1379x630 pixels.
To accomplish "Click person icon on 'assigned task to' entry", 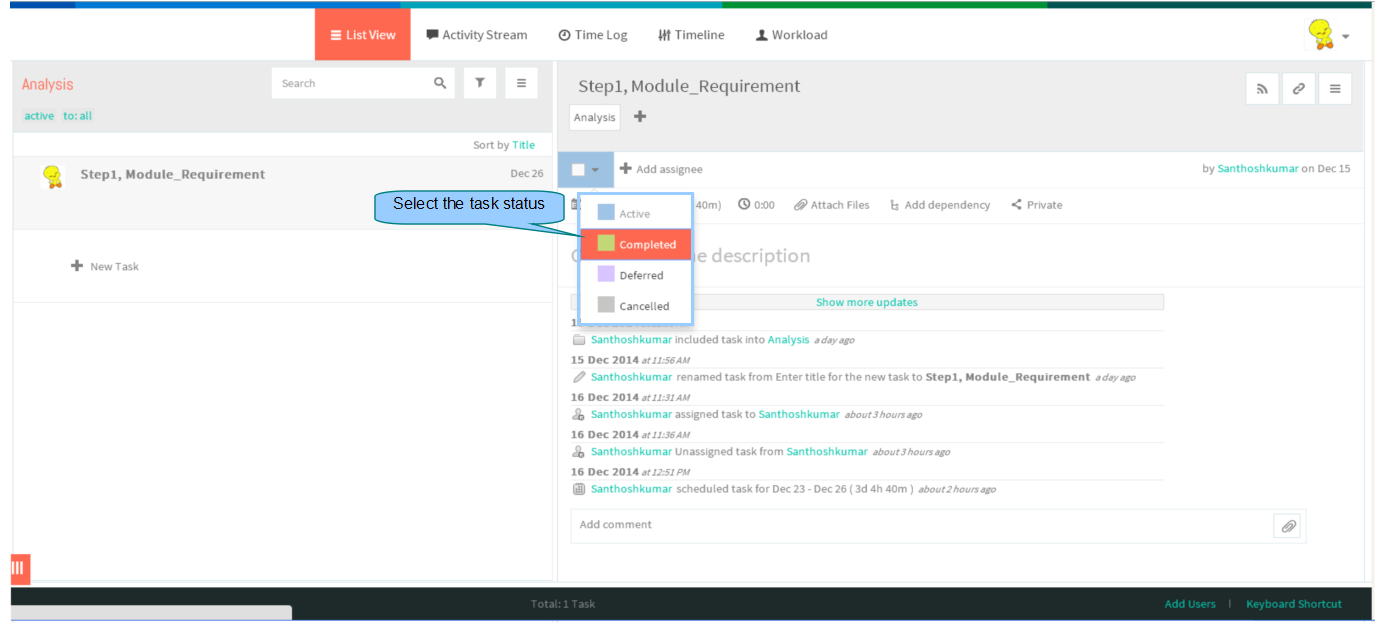I will pyautogui.click(x=579, y=414).
